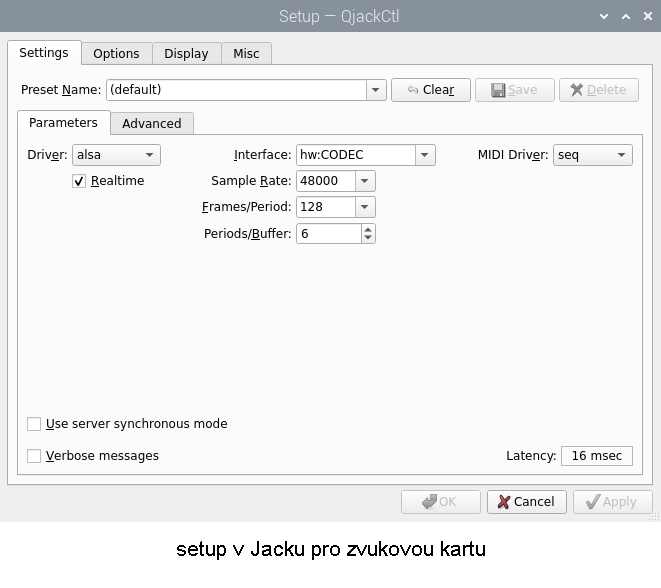Click the Latency: label
The image size is (661, 588).
point(531,456)
